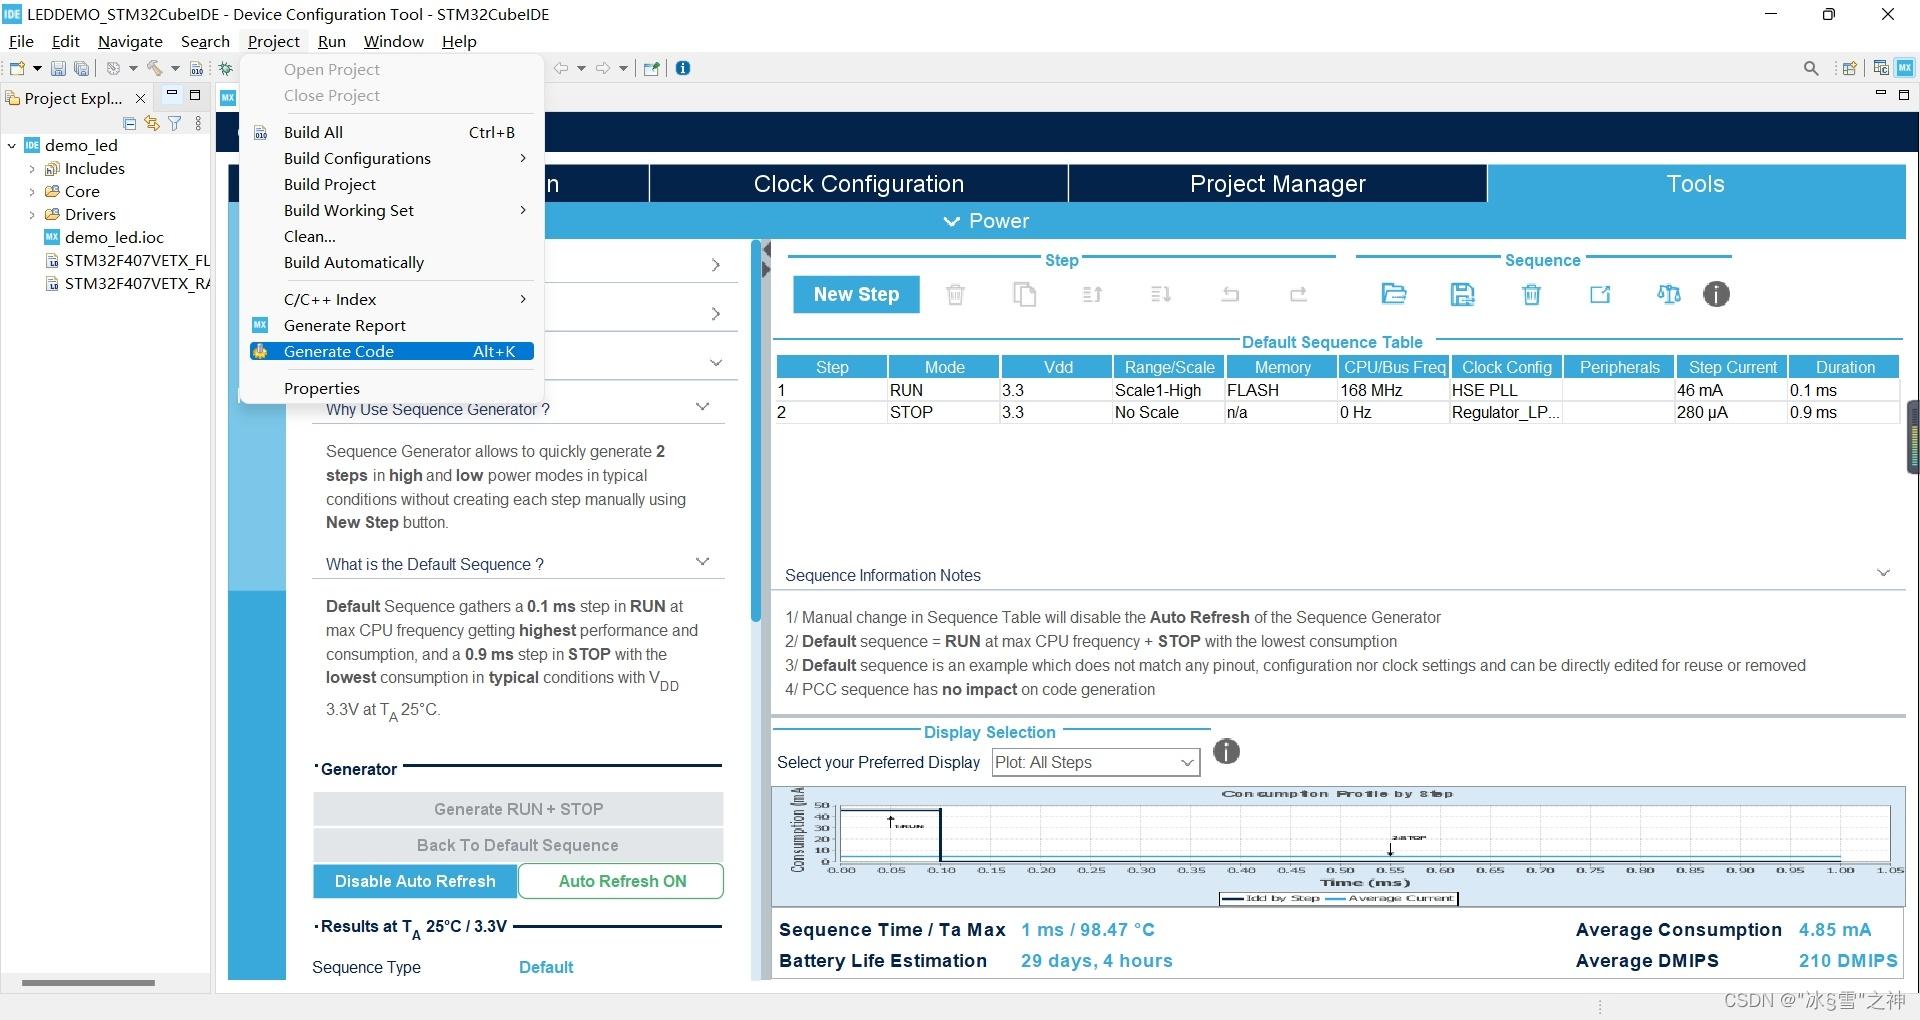The width and height of the screenshot is (1920, 1020).
Task: Collapse 'What is the Default Sequence ?' section
Action: point(702,562)
